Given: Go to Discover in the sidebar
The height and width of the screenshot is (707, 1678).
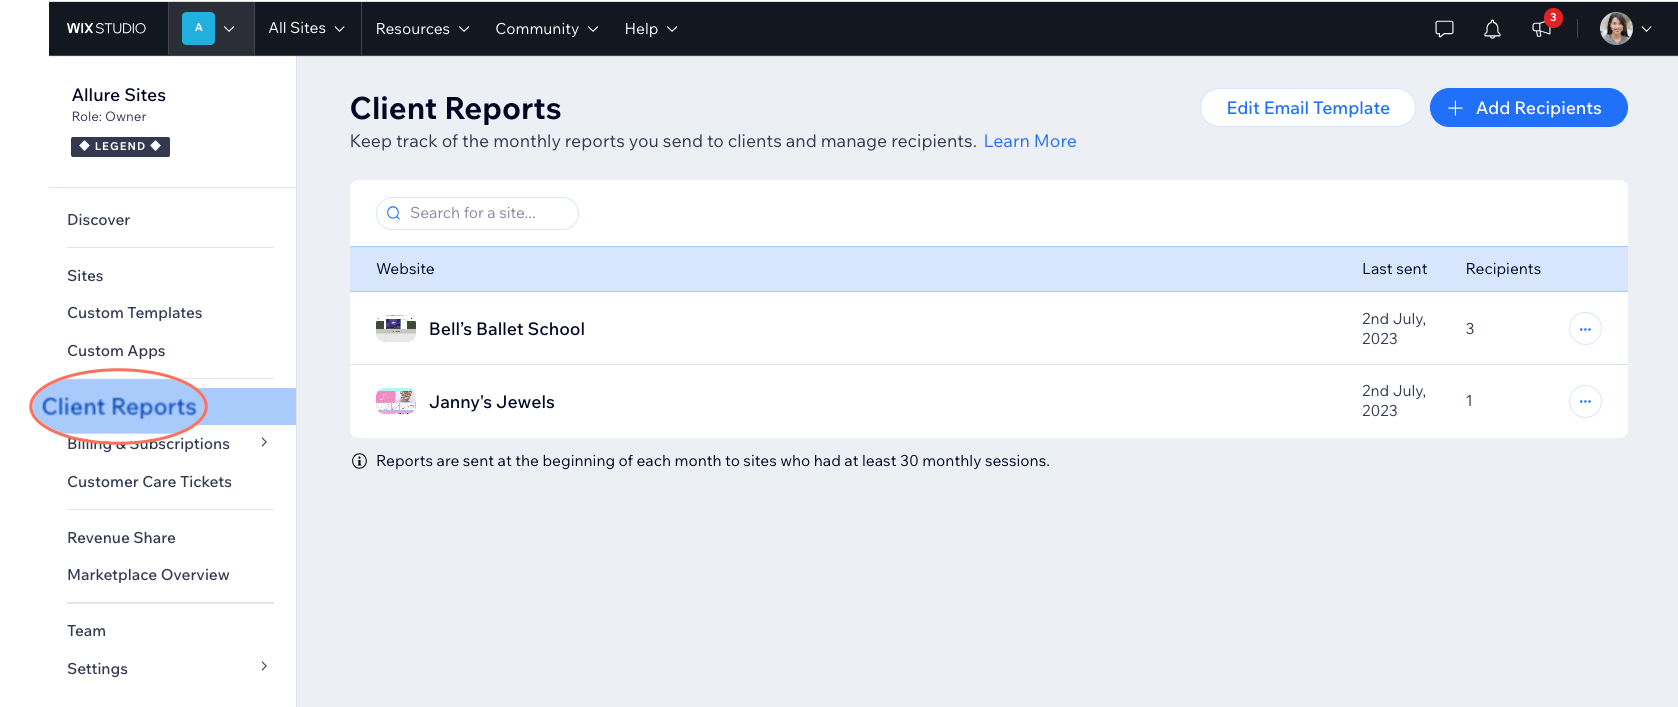Looking at the screenshot, I should click(x=98, y=220).
